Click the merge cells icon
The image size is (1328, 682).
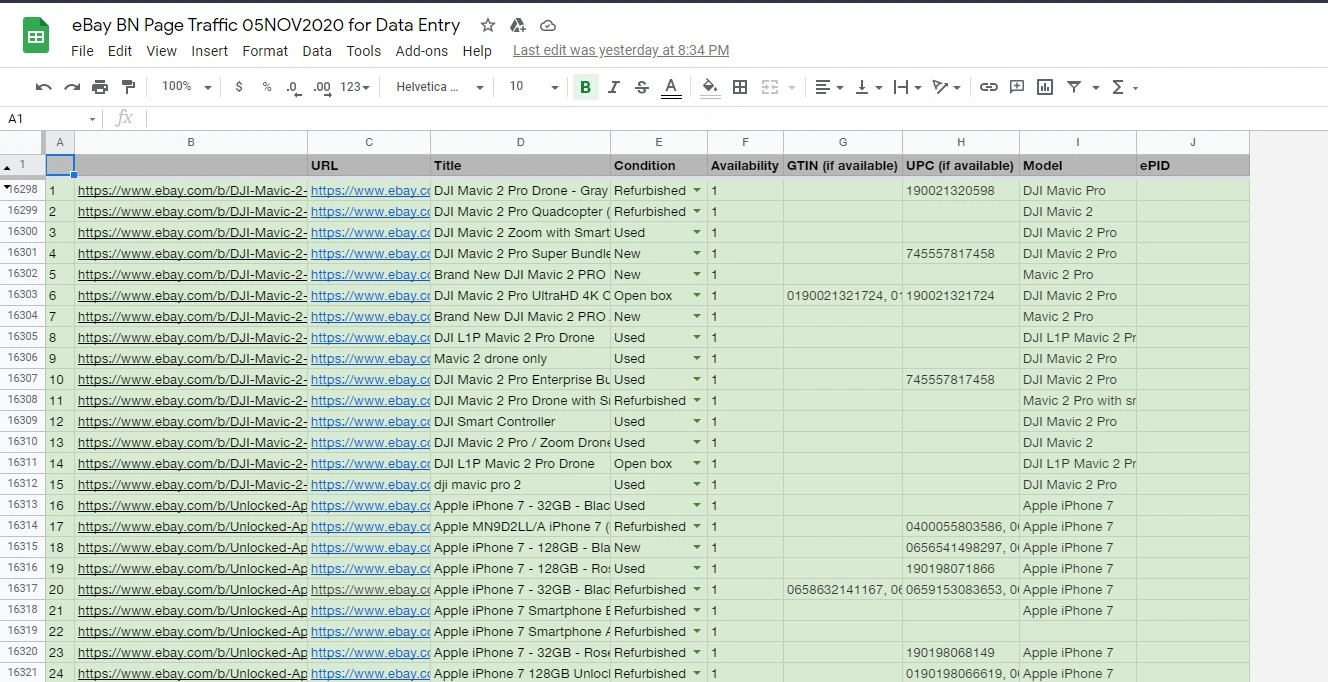click(x=769, y=87)
